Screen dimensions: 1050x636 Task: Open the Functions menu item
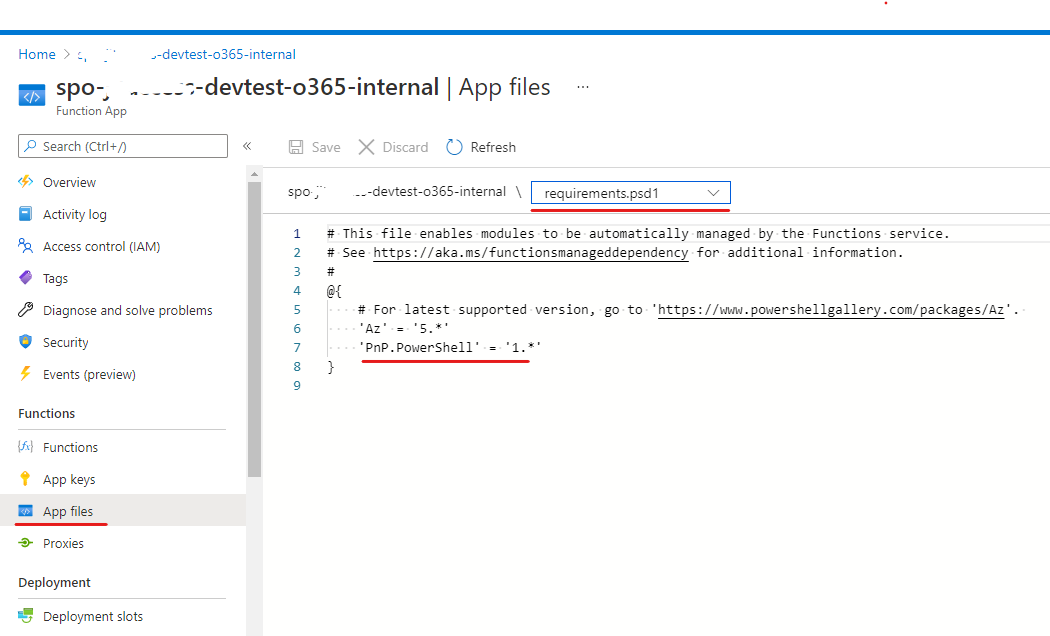(x=70, y=447)
